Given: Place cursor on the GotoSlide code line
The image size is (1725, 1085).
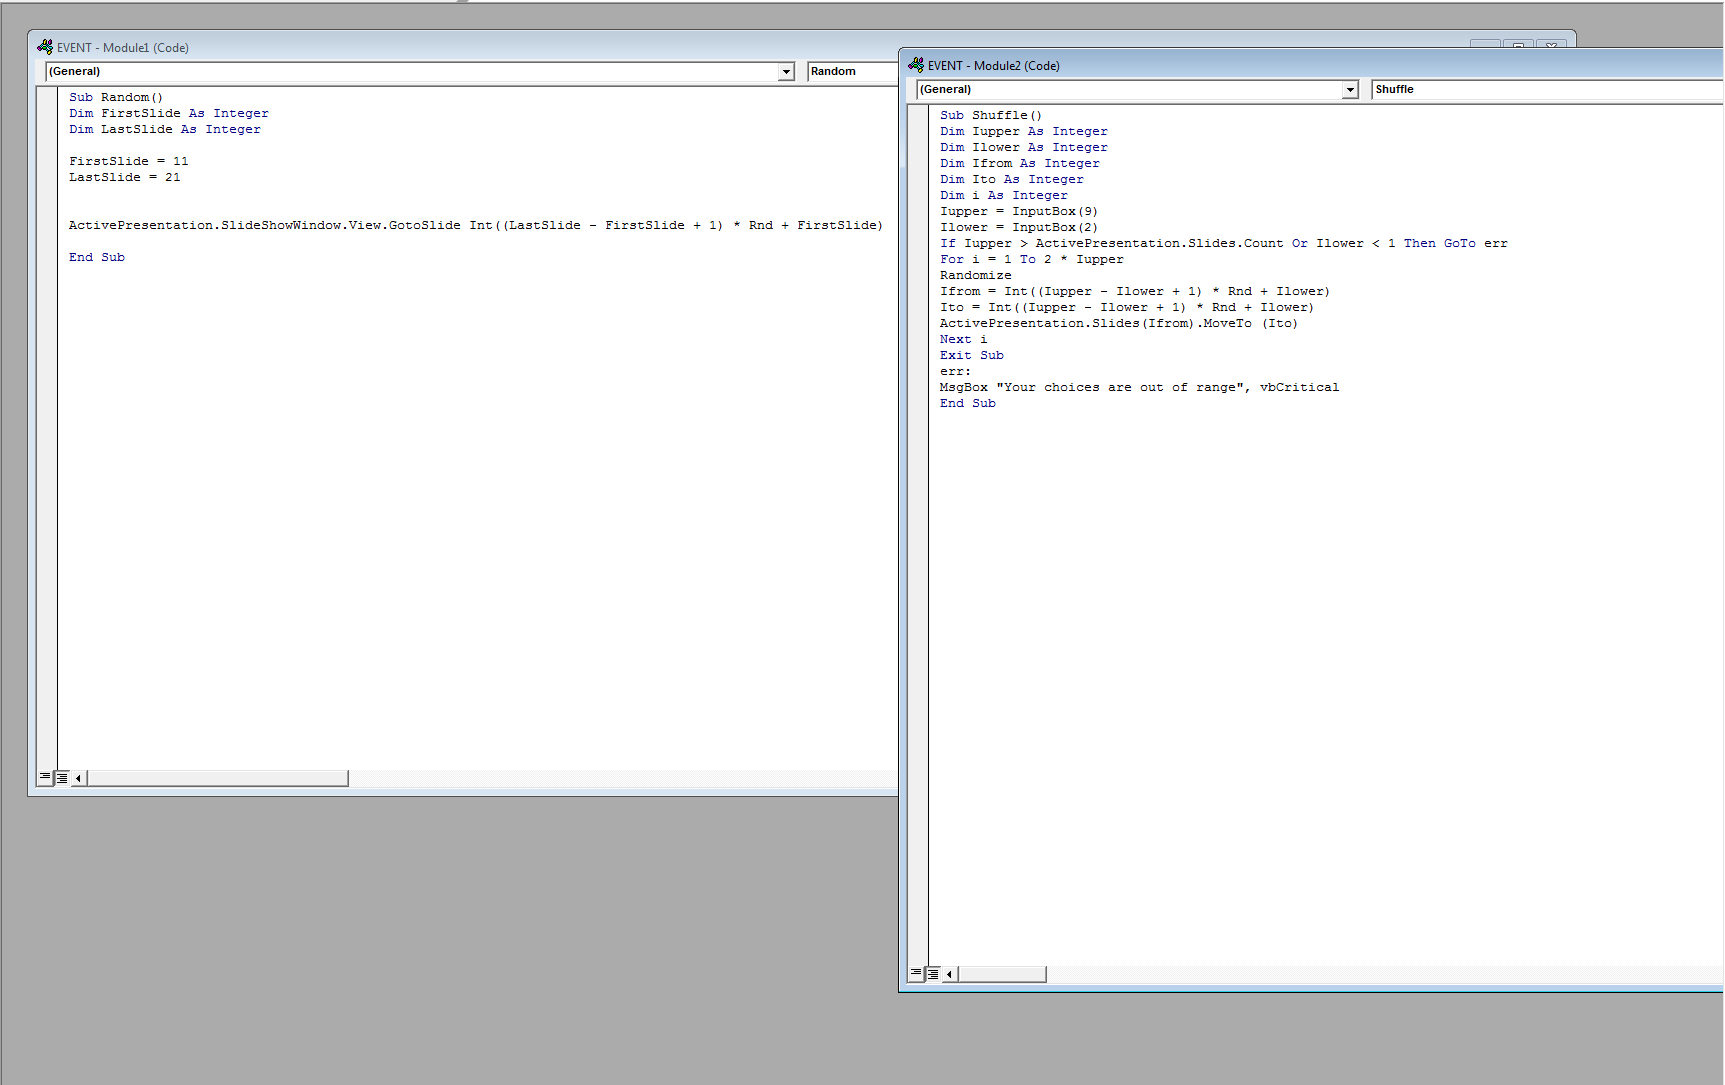Looking at the screenshot, I should pos(475,226).
